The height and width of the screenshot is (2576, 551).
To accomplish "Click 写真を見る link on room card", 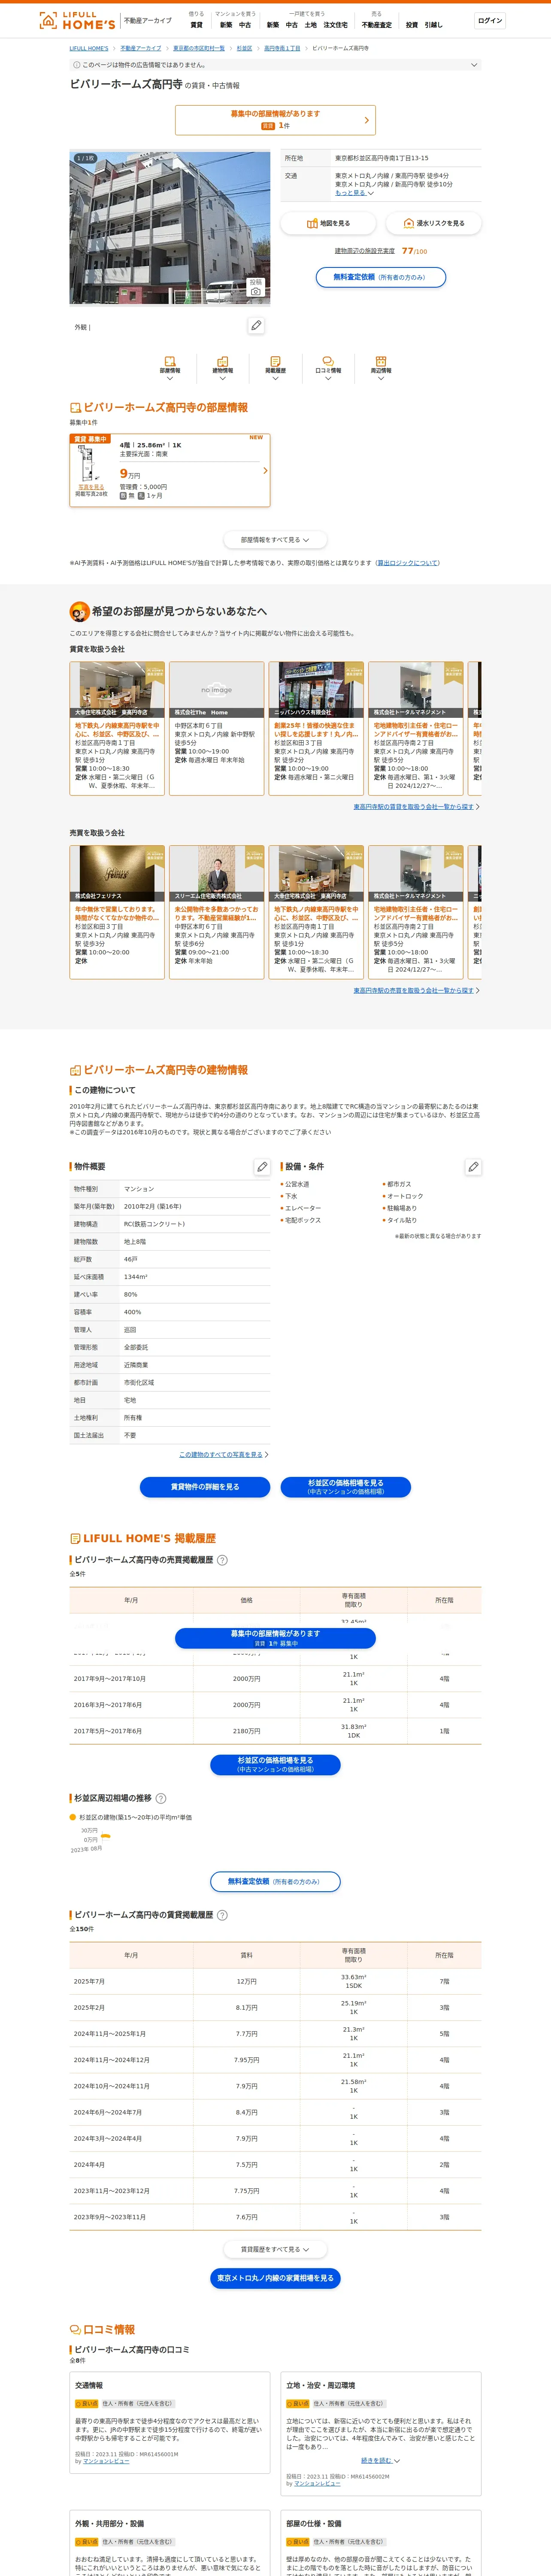I will [91, 487].
